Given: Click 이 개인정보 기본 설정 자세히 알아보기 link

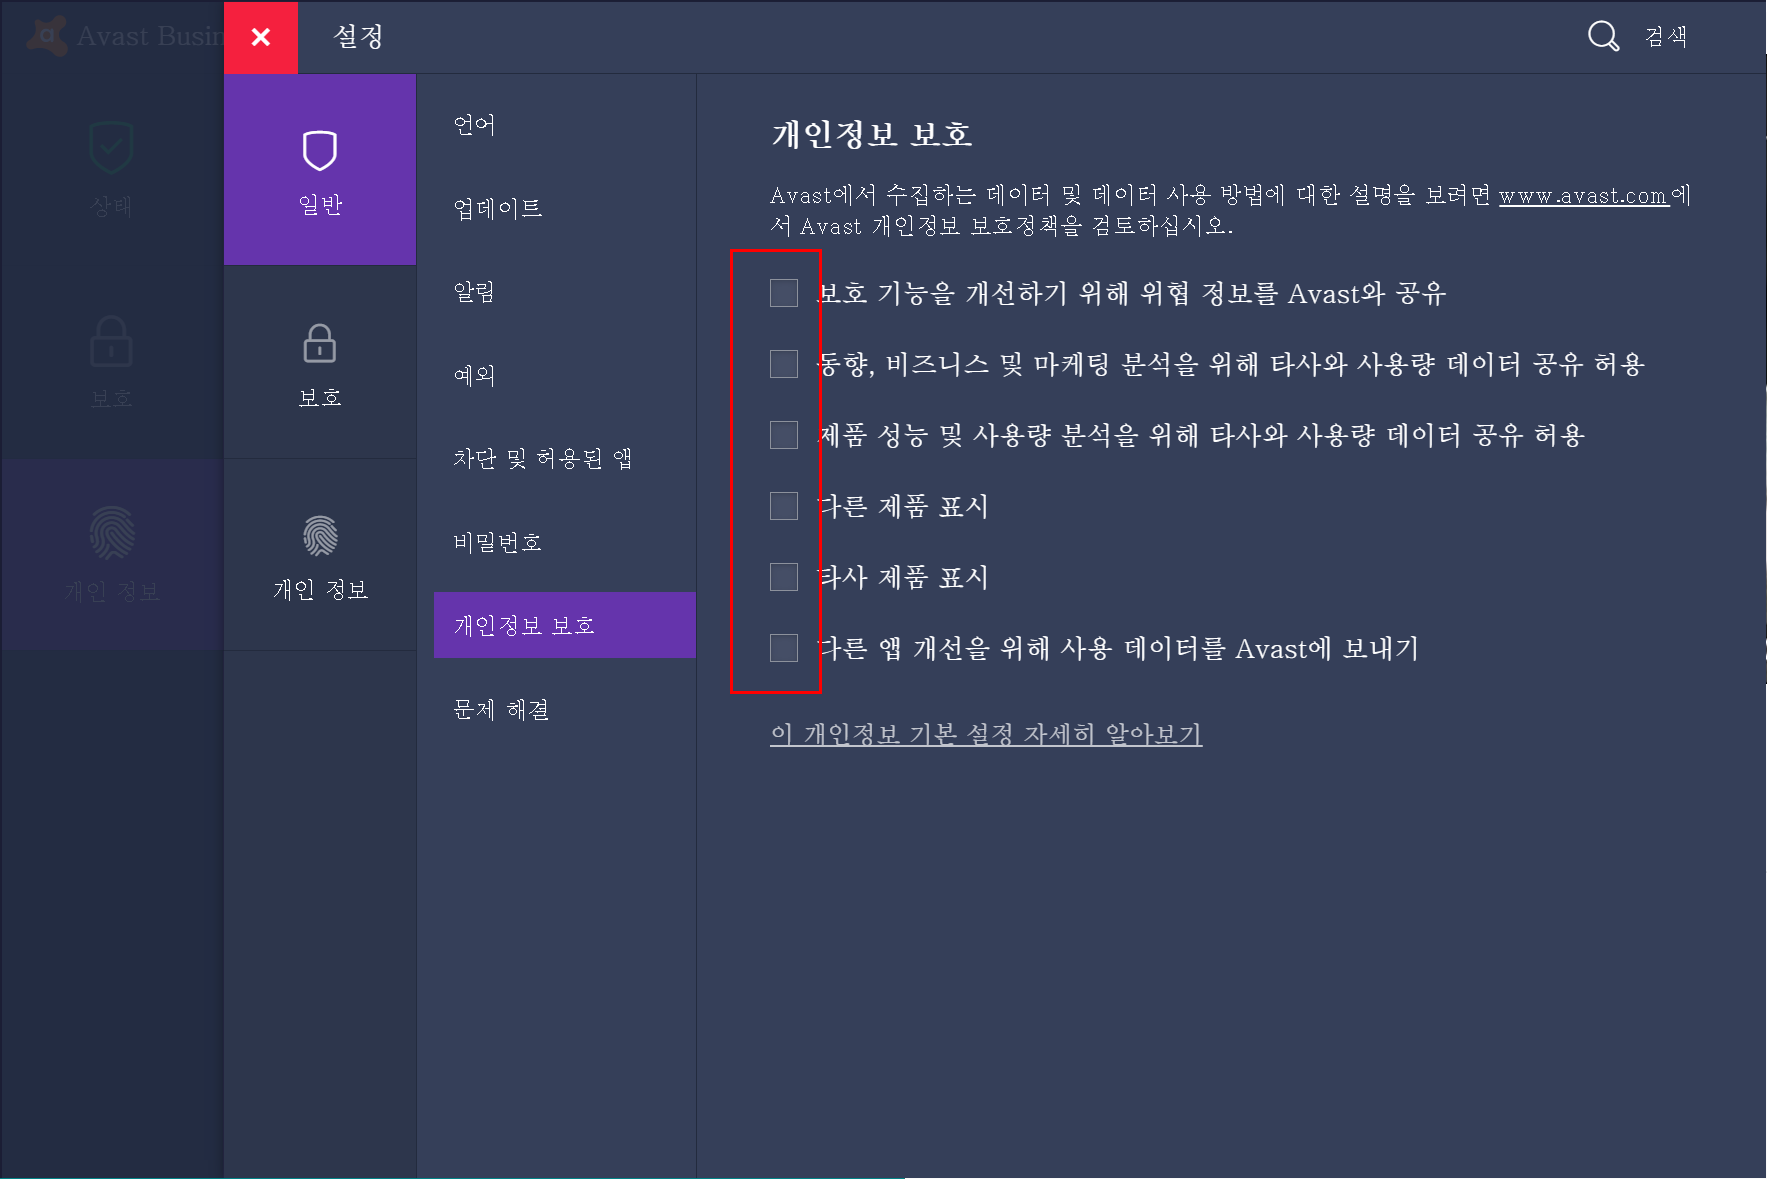Looking at the screenshot, I should (986, 734).
